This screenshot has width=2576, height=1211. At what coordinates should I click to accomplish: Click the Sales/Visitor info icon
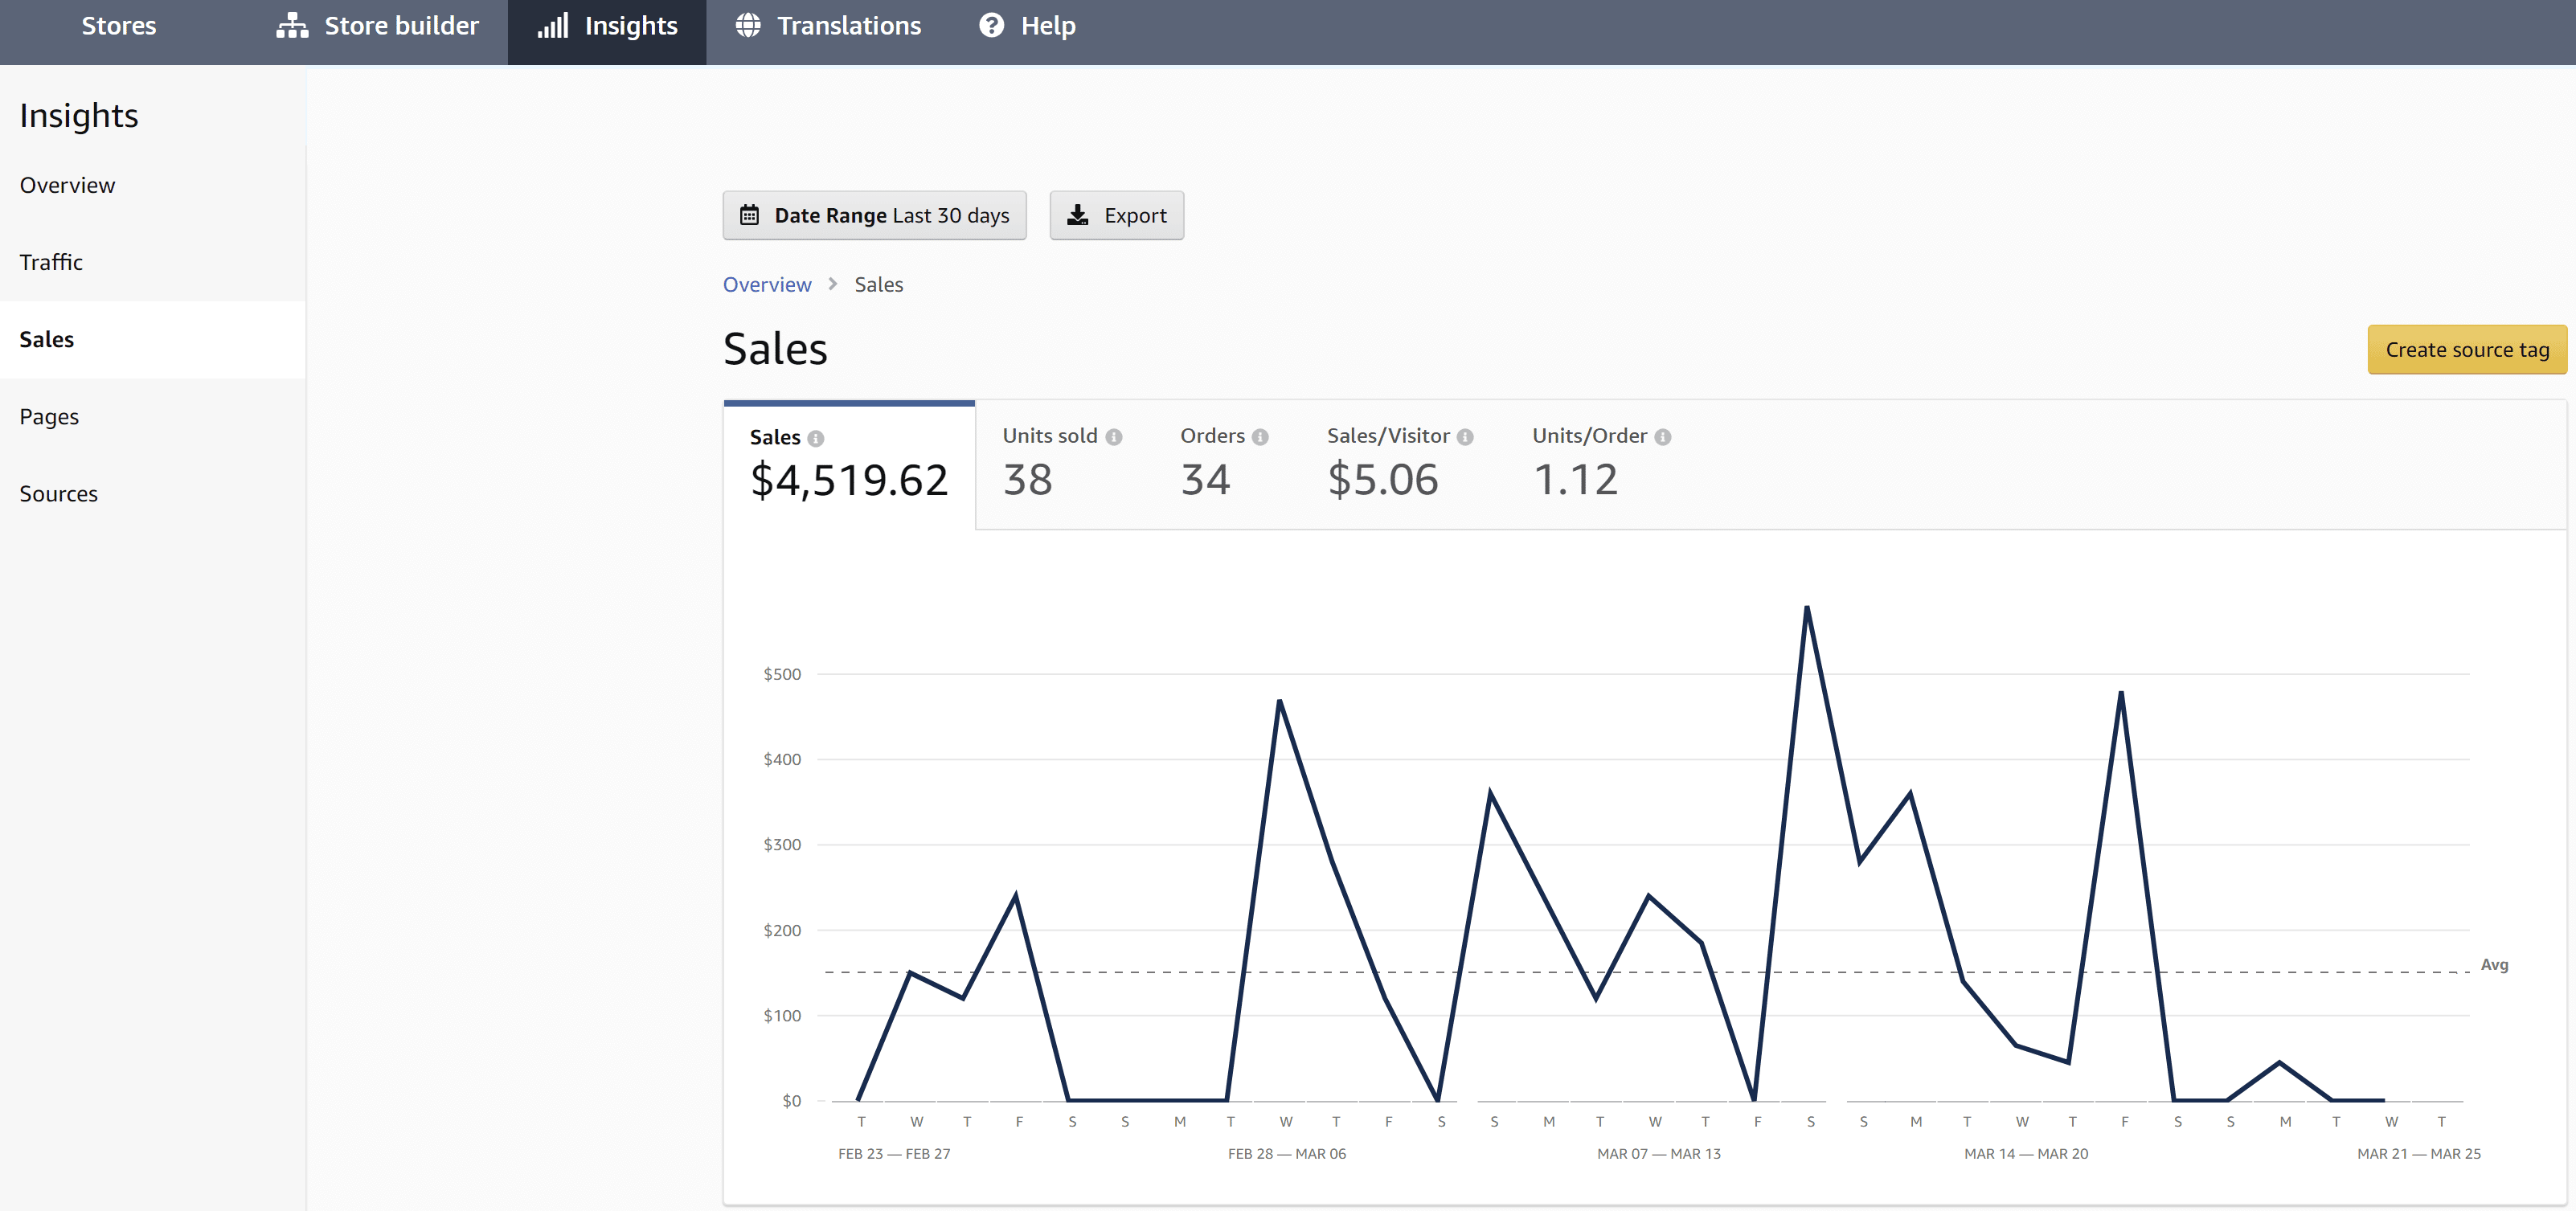[x=1465, y=437]
